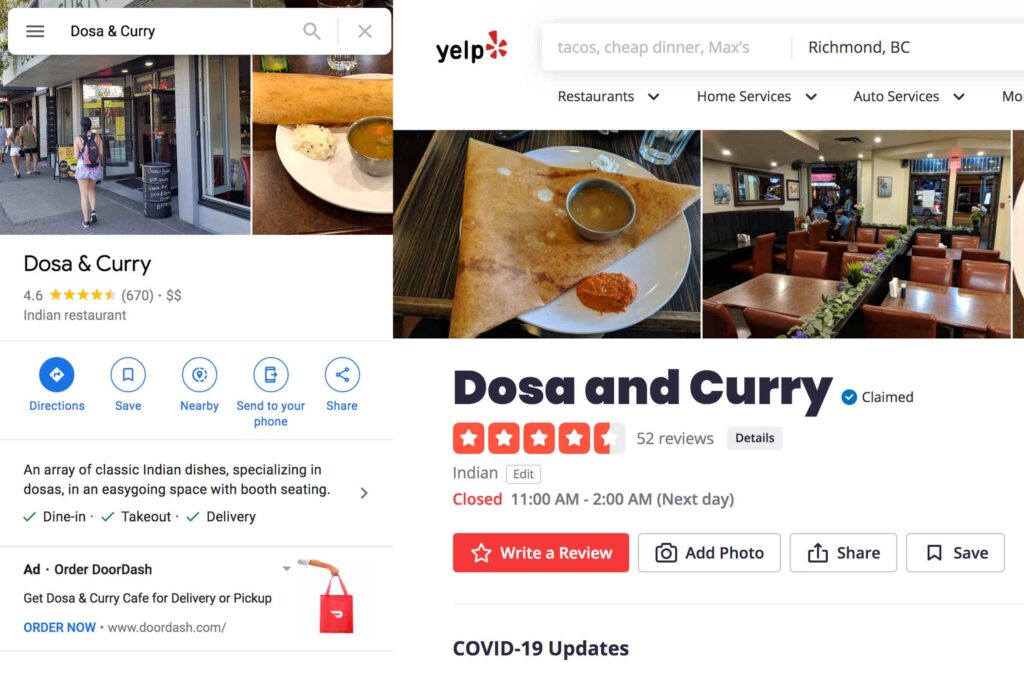The image size is (1024, 674).
Task: Click the Details button beside reviews
Action: click(755, 438)
